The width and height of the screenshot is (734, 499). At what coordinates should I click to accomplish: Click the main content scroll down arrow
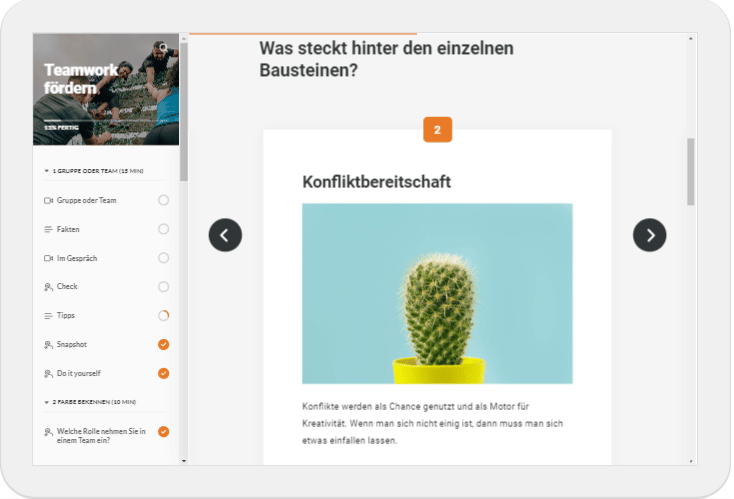click(690, 461)
